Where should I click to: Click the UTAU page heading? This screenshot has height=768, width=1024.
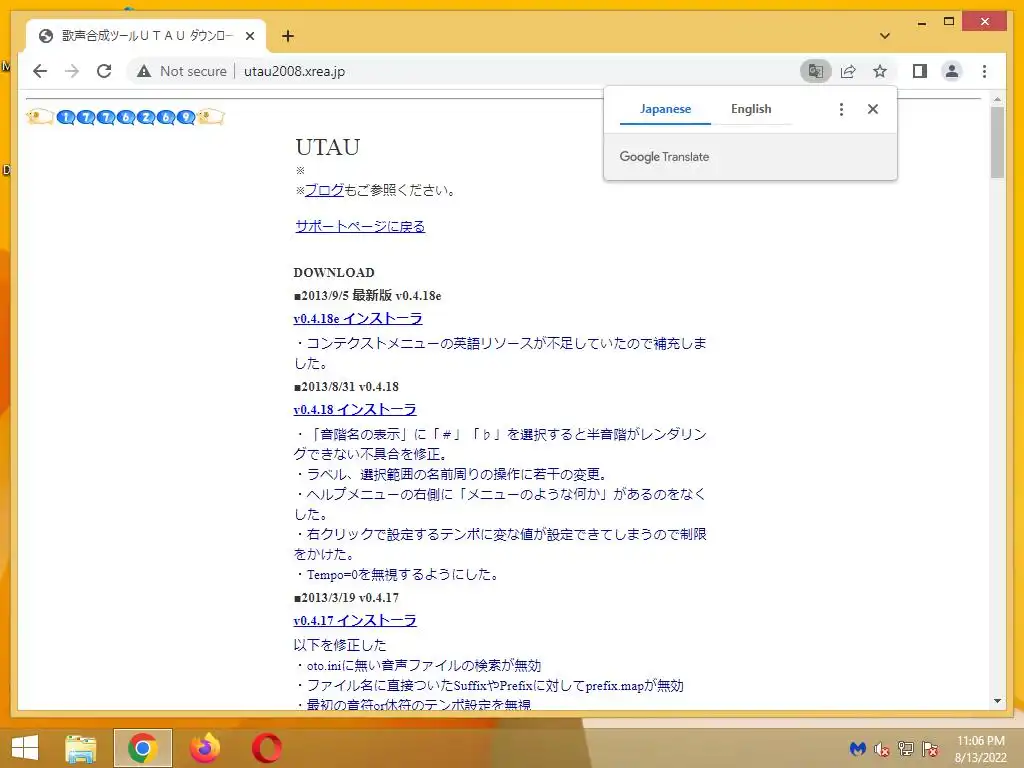coord(327,147)
